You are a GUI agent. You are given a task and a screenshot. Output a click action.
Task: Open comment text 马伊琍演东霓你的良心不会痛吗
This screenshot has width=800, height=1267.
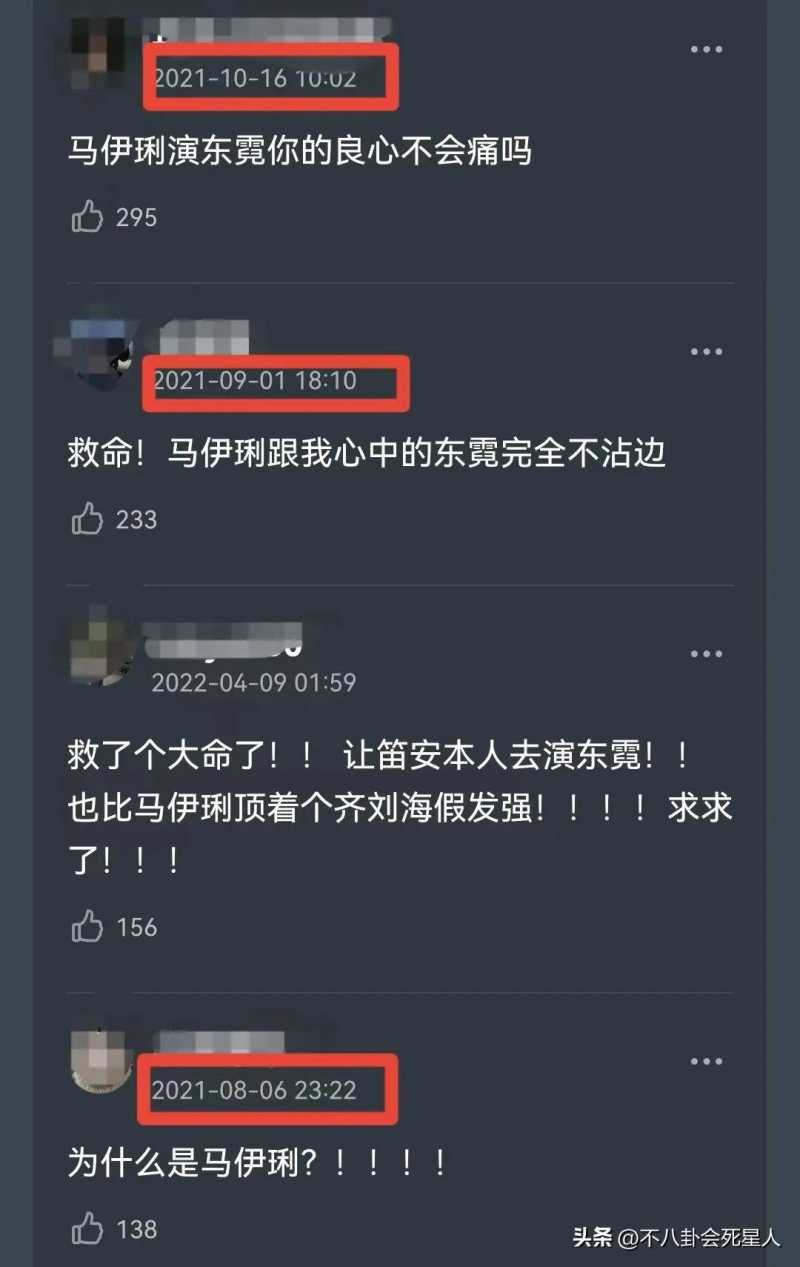[299, 152]
